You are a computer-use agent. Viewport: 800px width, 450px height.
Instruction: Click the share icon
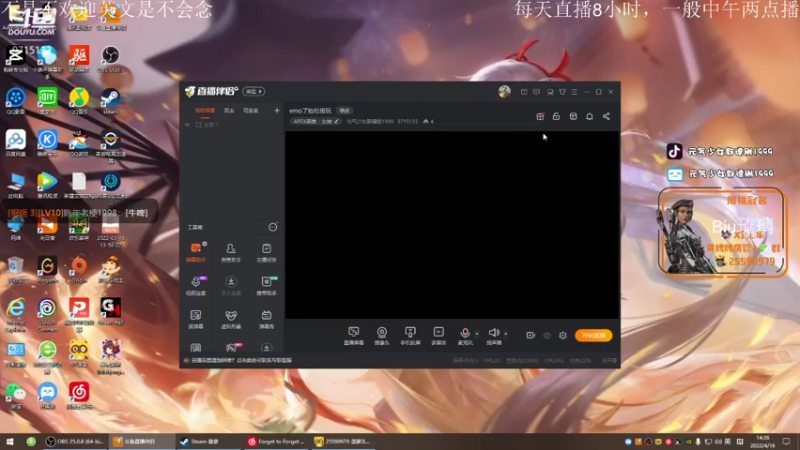[x=606, y=116]
